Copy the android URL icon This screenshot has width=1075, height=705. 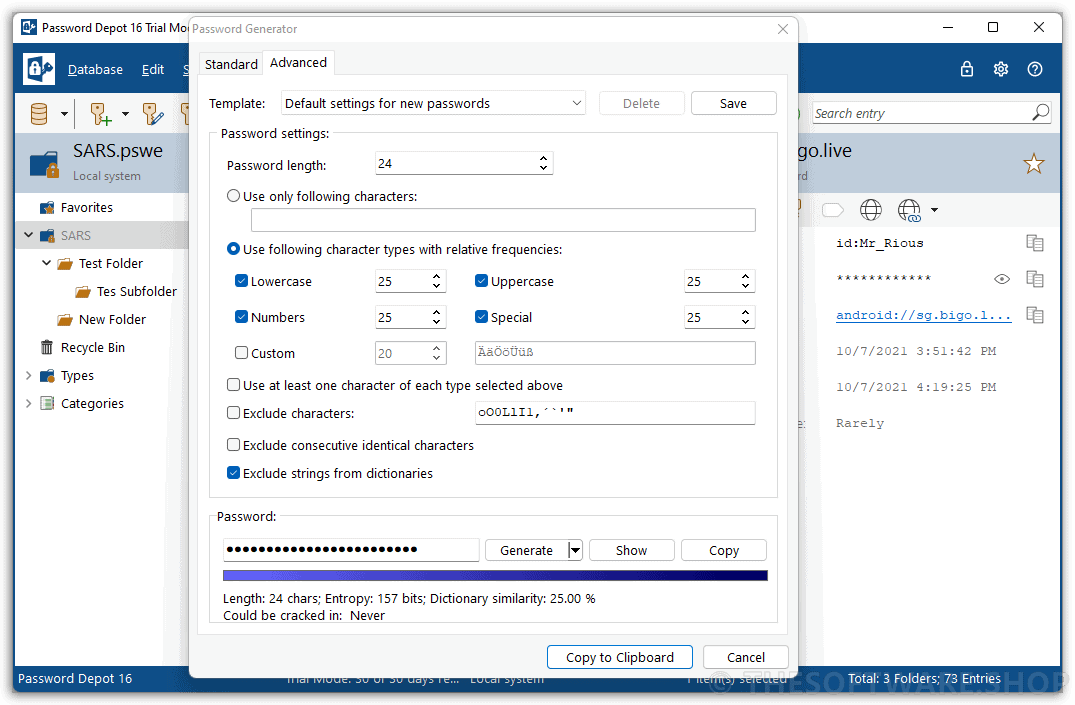(1035, 315)
